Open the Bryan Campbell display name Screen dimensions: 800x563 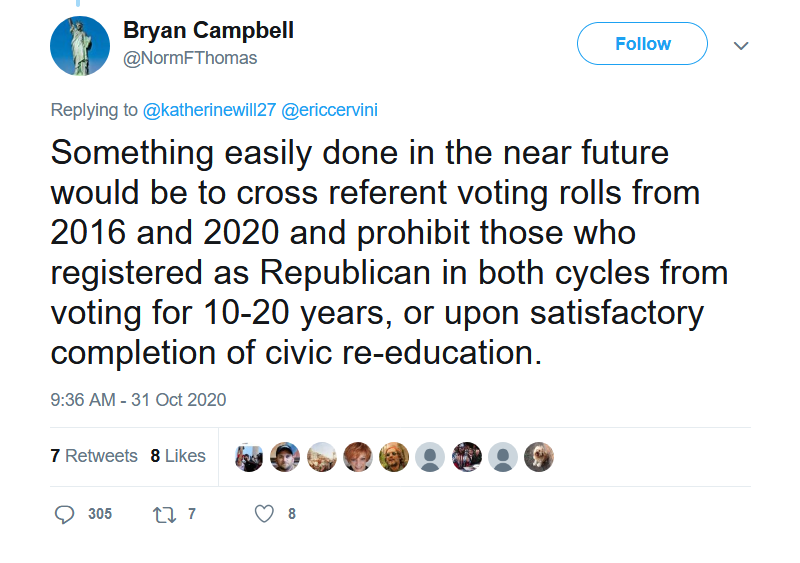coord(208,30)
